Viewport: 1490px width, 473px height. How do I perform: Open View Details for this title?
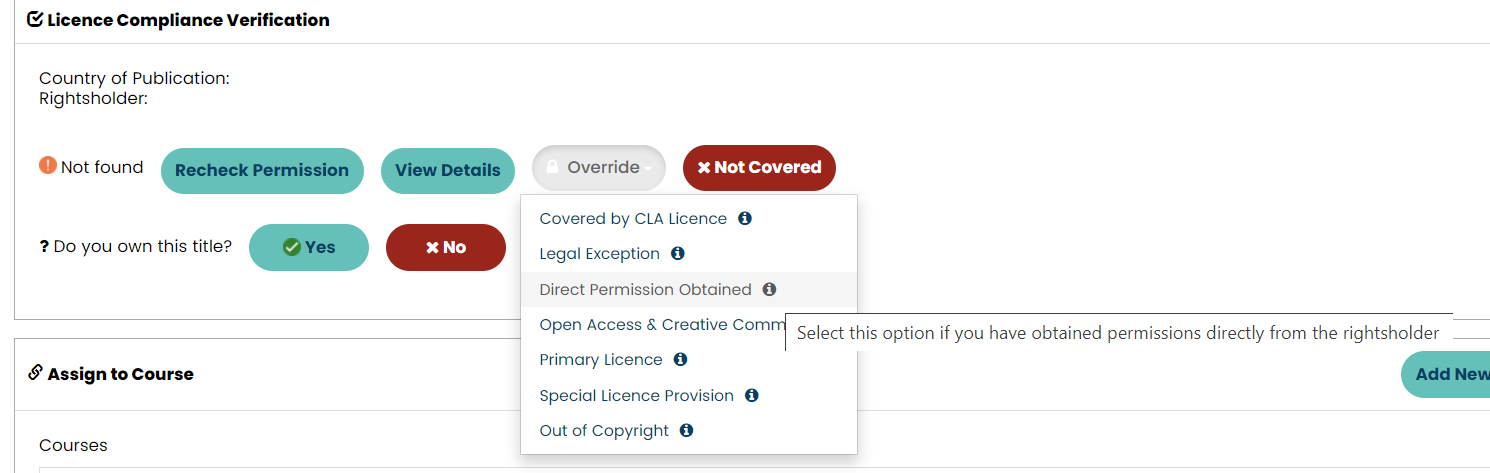point(447,170)
